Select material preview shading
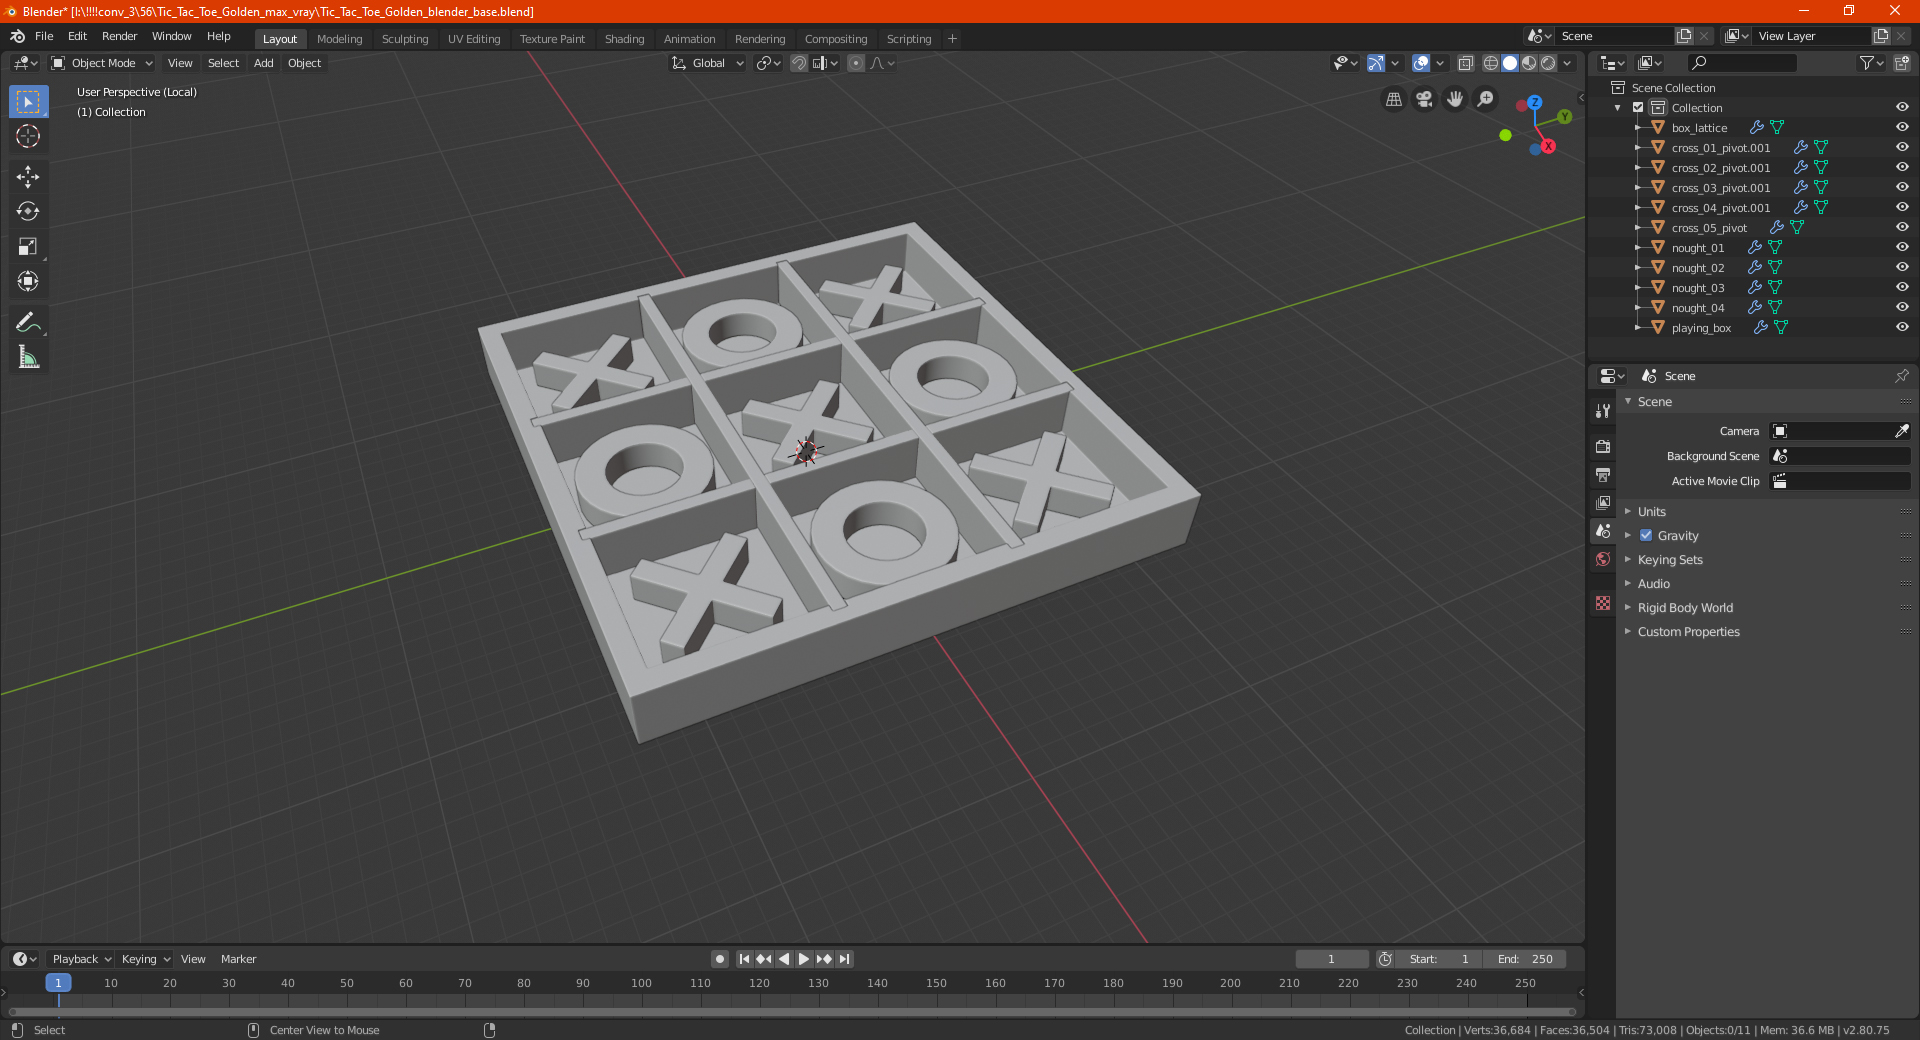Viewport: 1920px width, 1040px height. click(1529, 63)
